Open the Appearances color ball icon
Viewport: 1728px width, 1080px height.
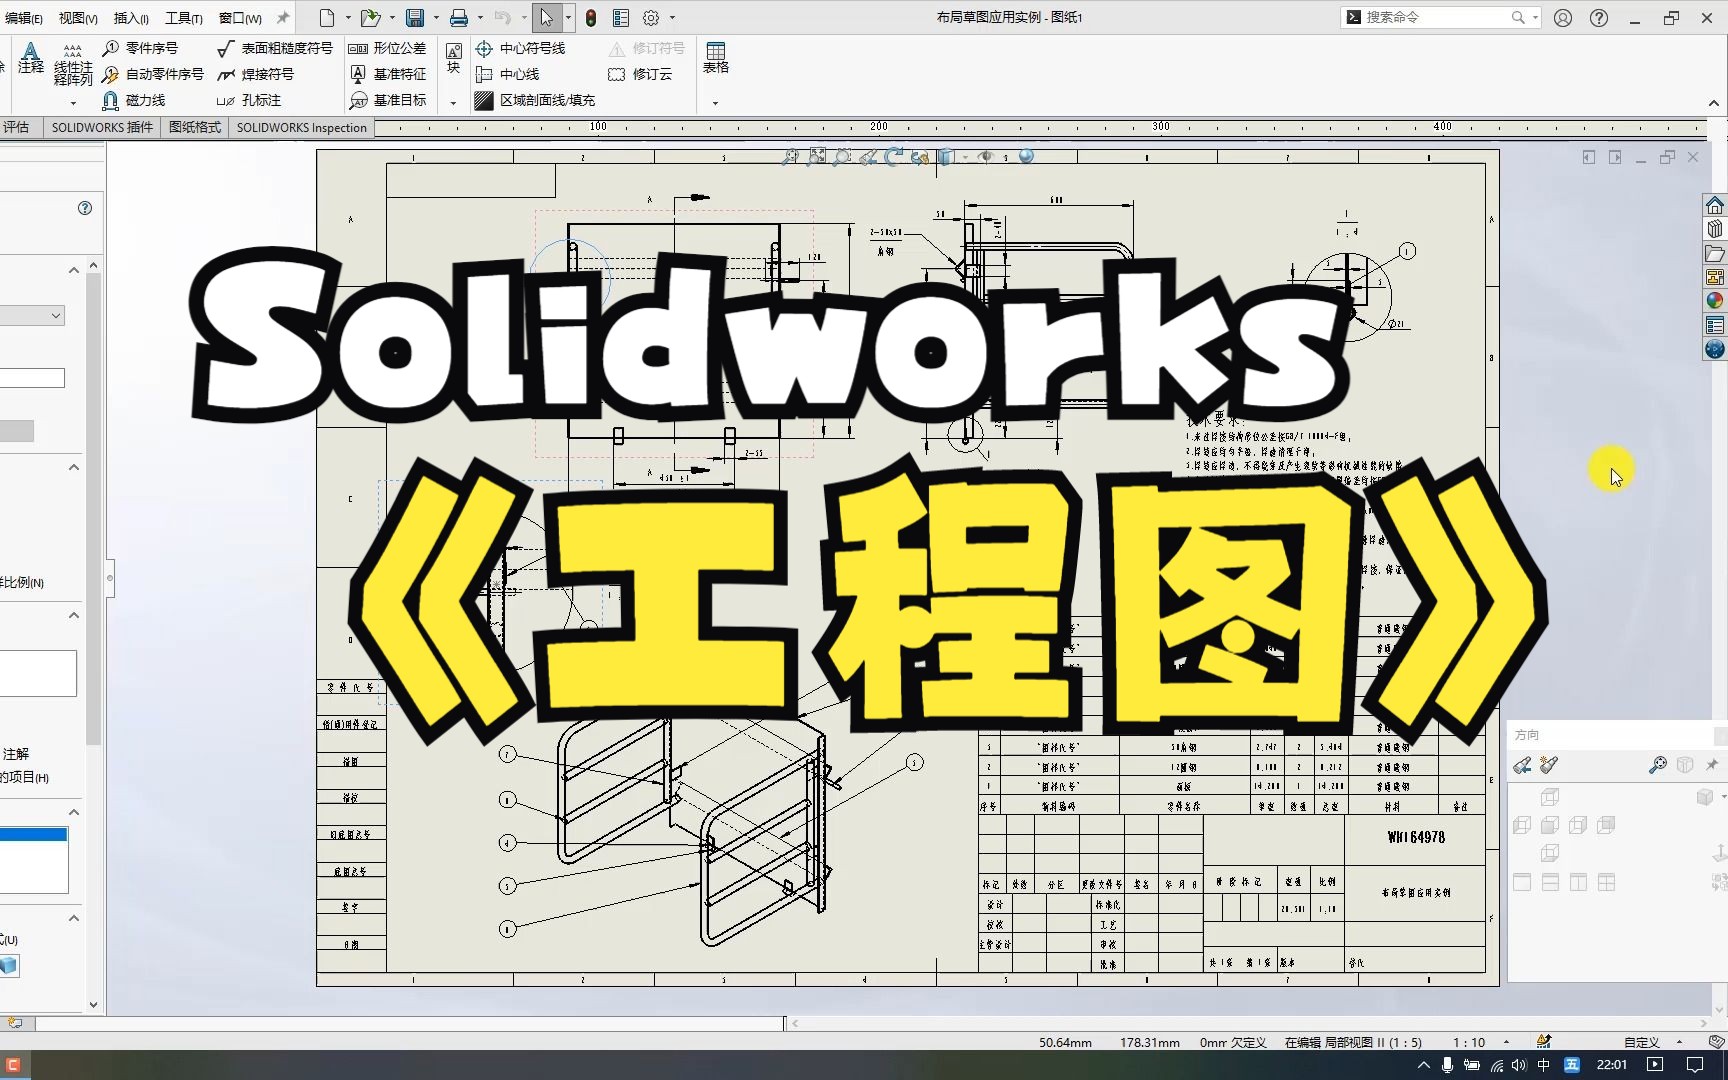(x=1715, y=301)
